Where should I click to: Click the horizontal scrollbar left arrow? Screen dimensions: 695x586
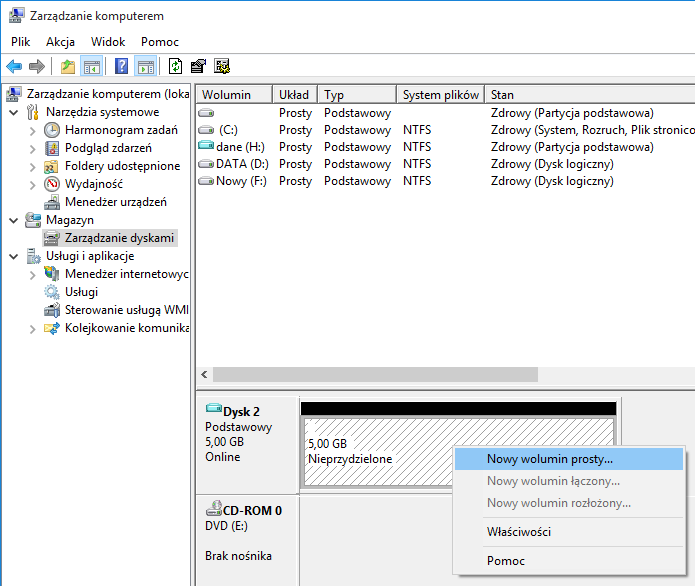click(x=204, y=375)
